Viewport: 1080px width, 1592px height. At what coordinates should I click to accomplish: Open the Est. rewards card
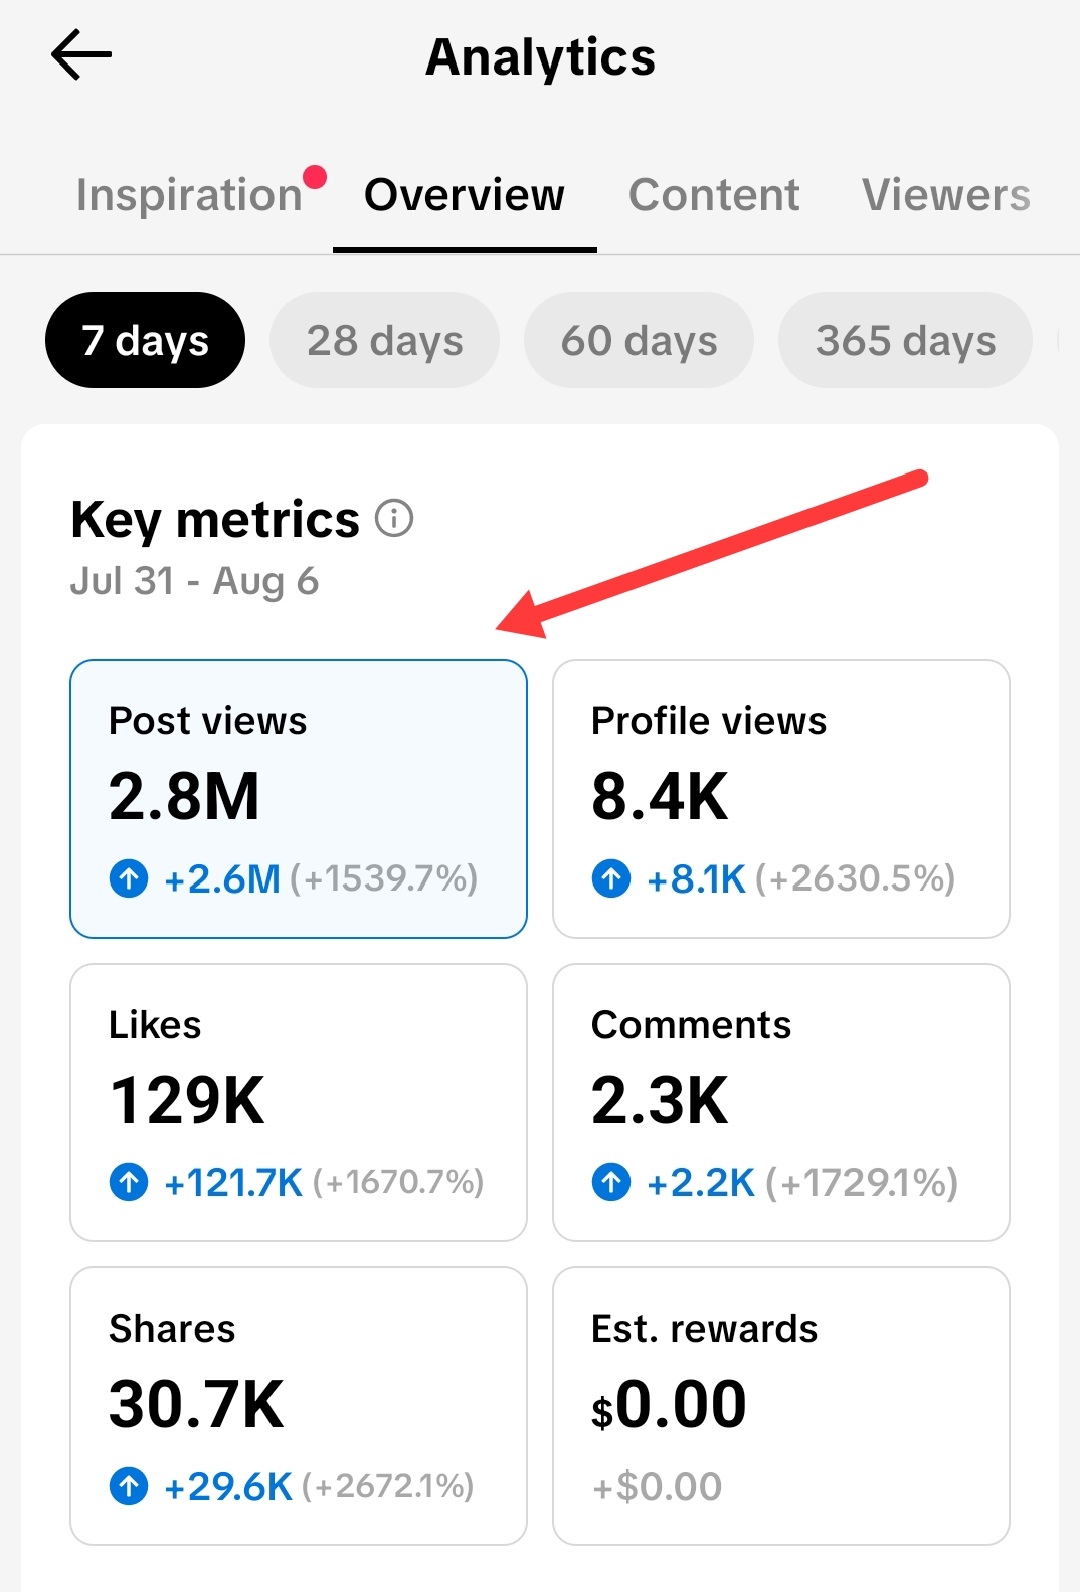point(781,1406)
